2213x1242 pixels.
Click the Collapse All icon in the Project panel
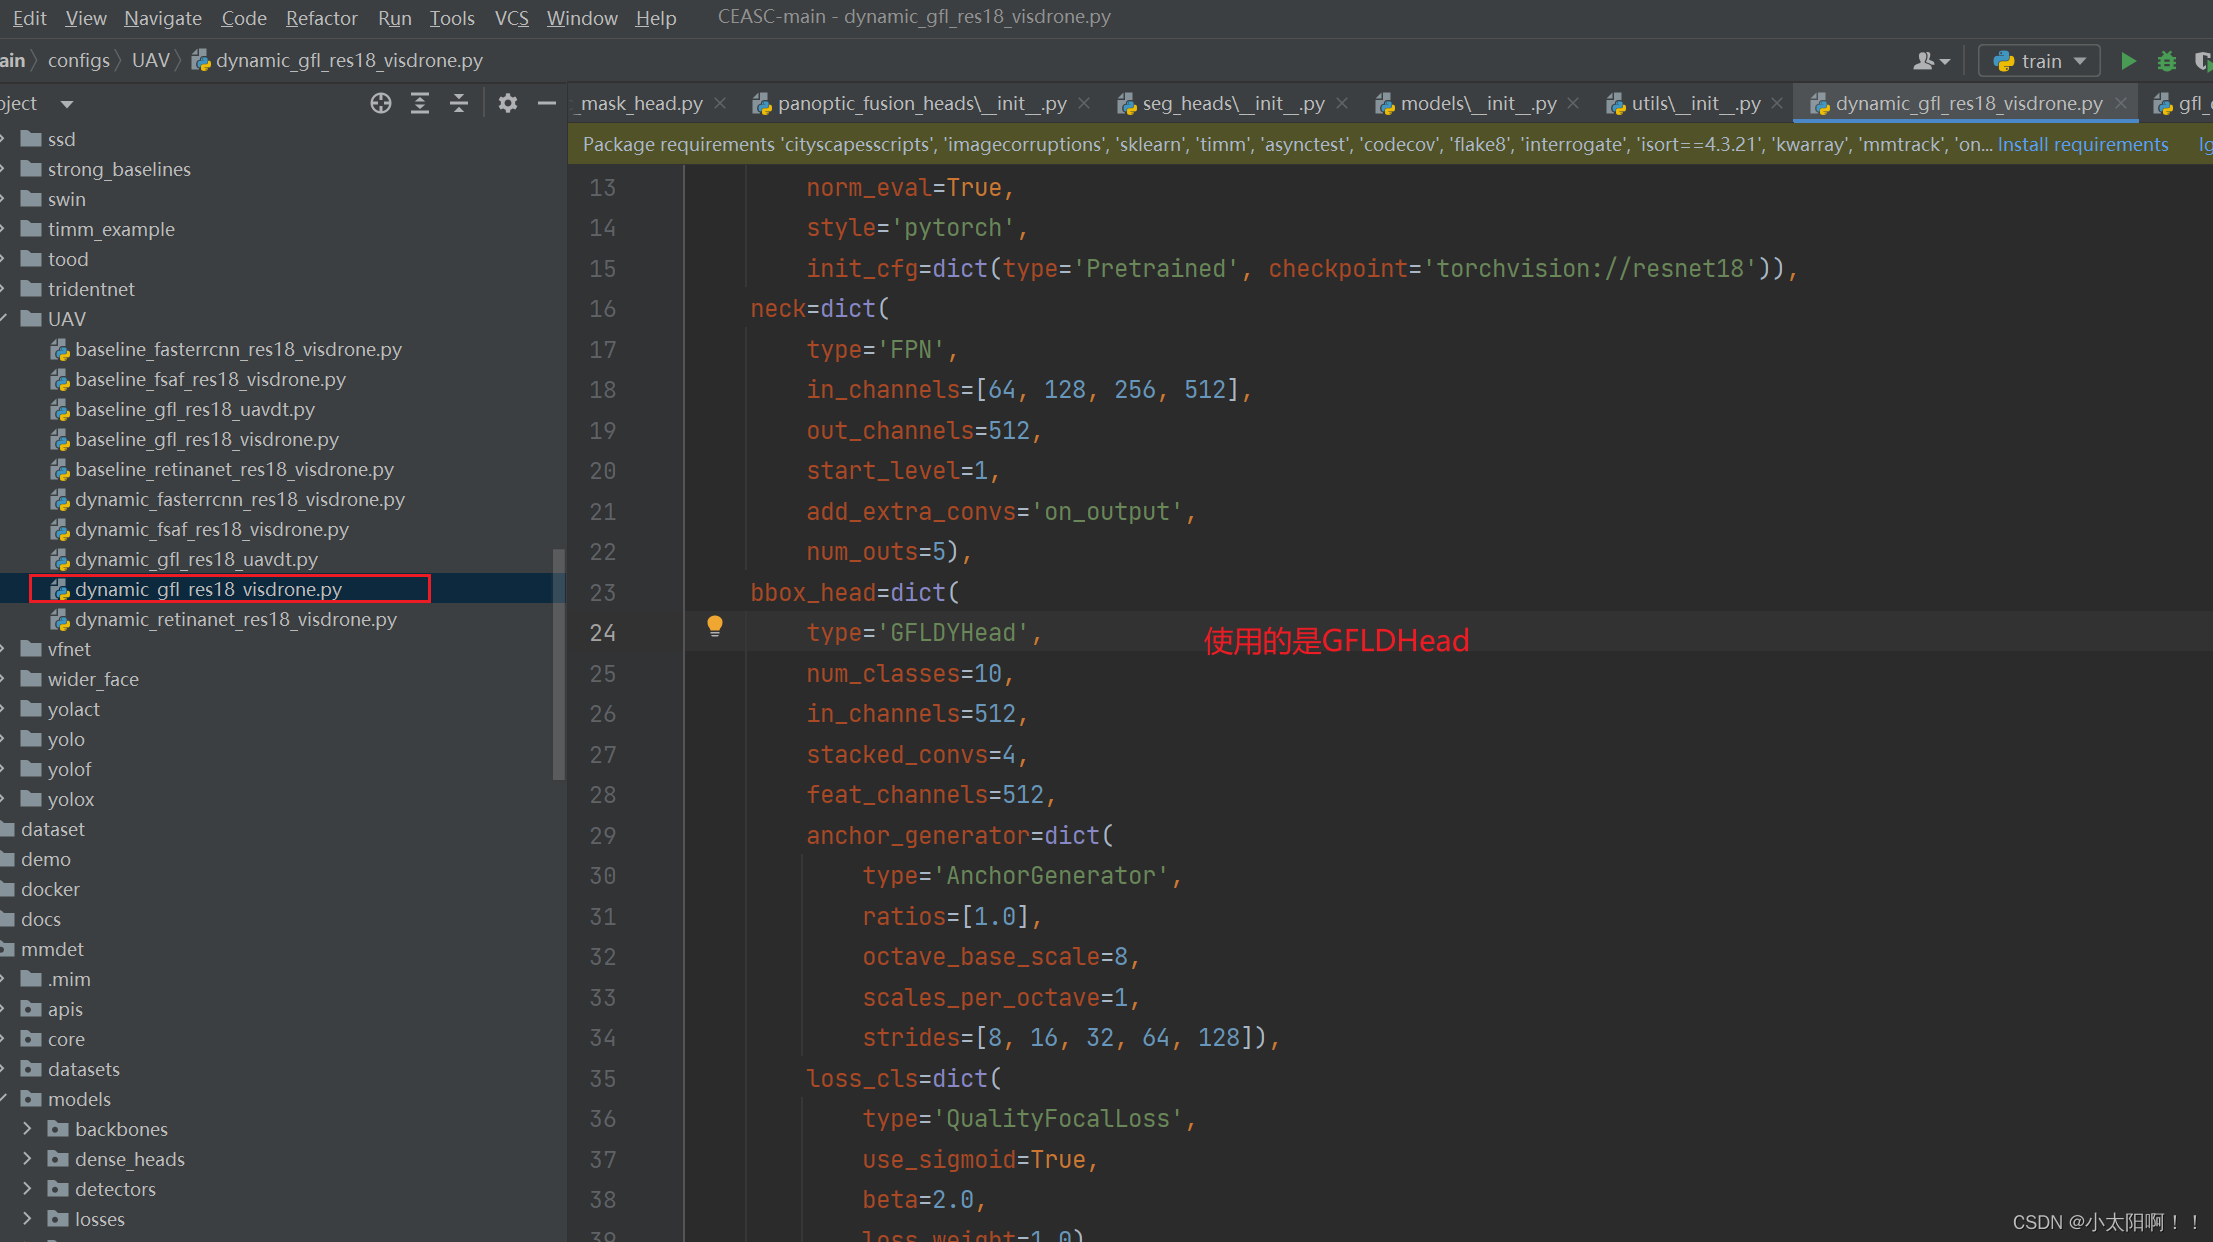coord(459,103)
